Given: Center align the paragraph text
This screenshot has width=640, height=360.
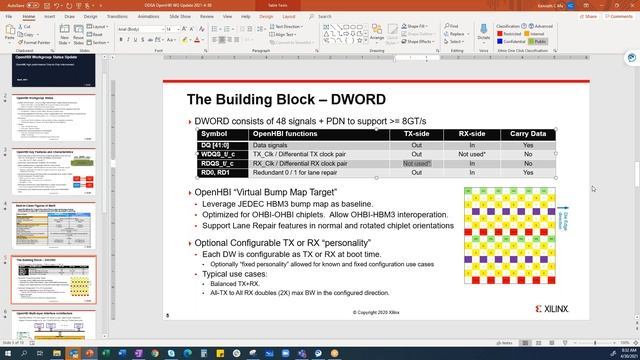Looking at the screenshot, I should pyautogui.click(x=222, y=40).
